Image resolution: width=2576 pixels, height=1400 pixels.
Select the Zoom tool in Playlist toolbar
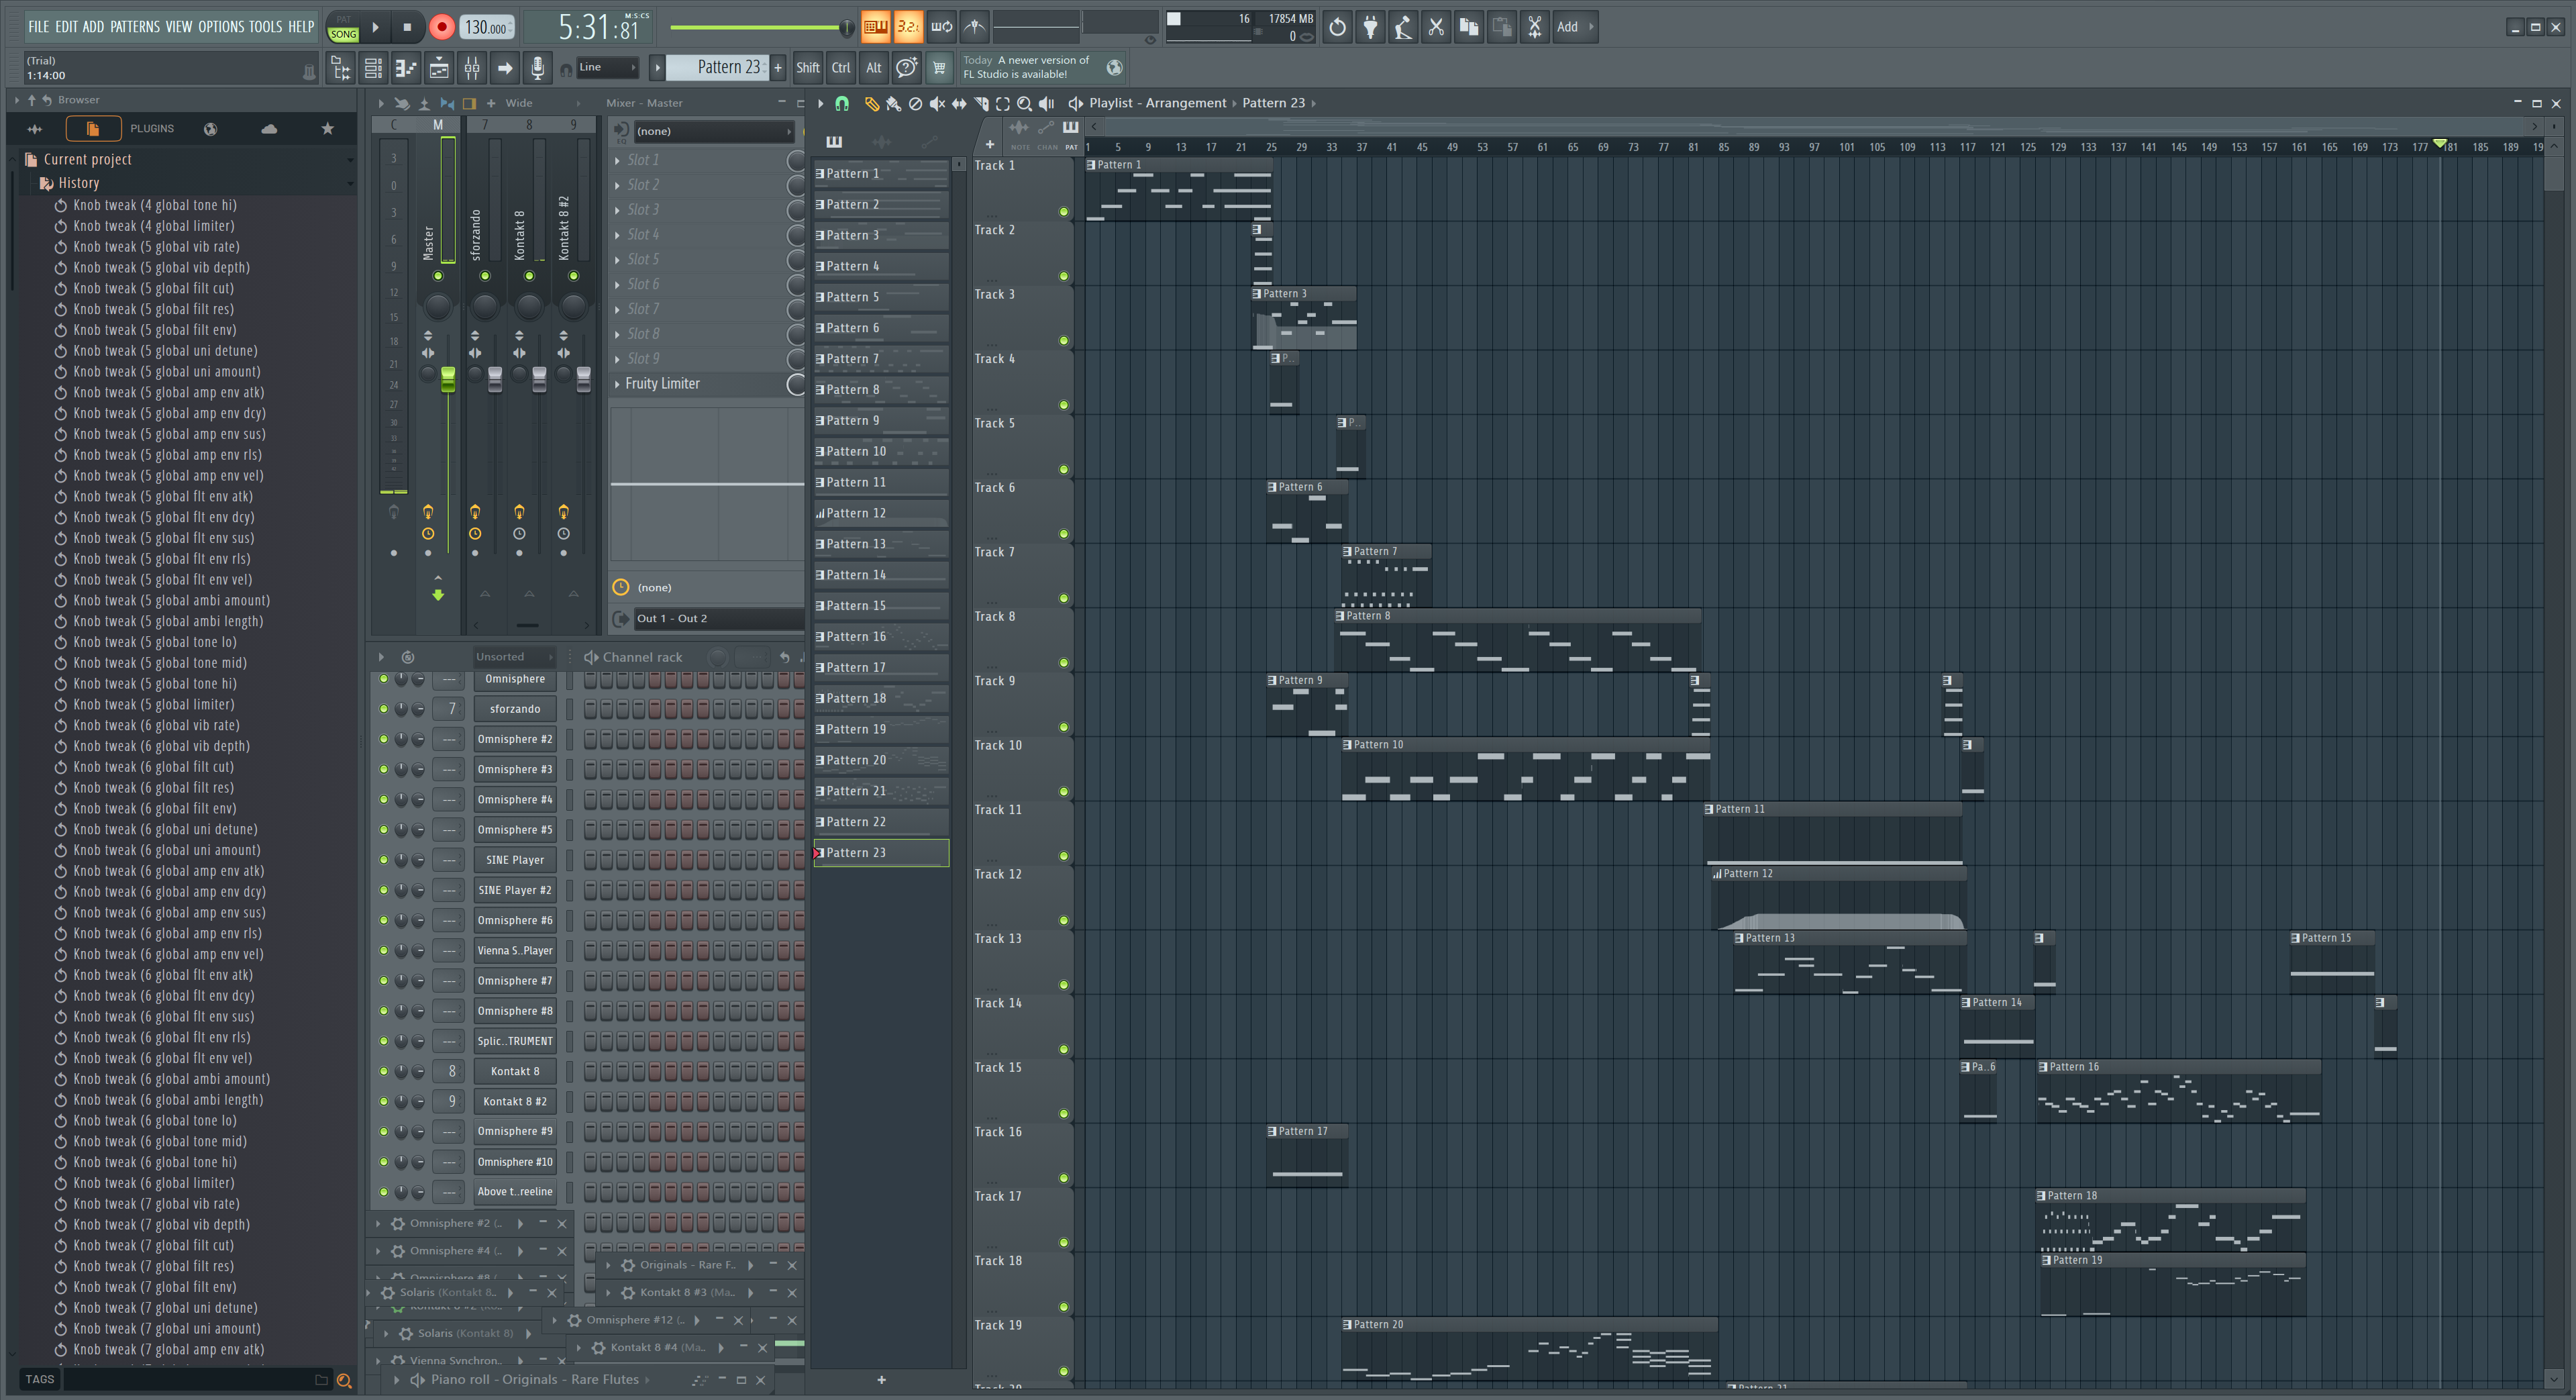point(1024,103)
